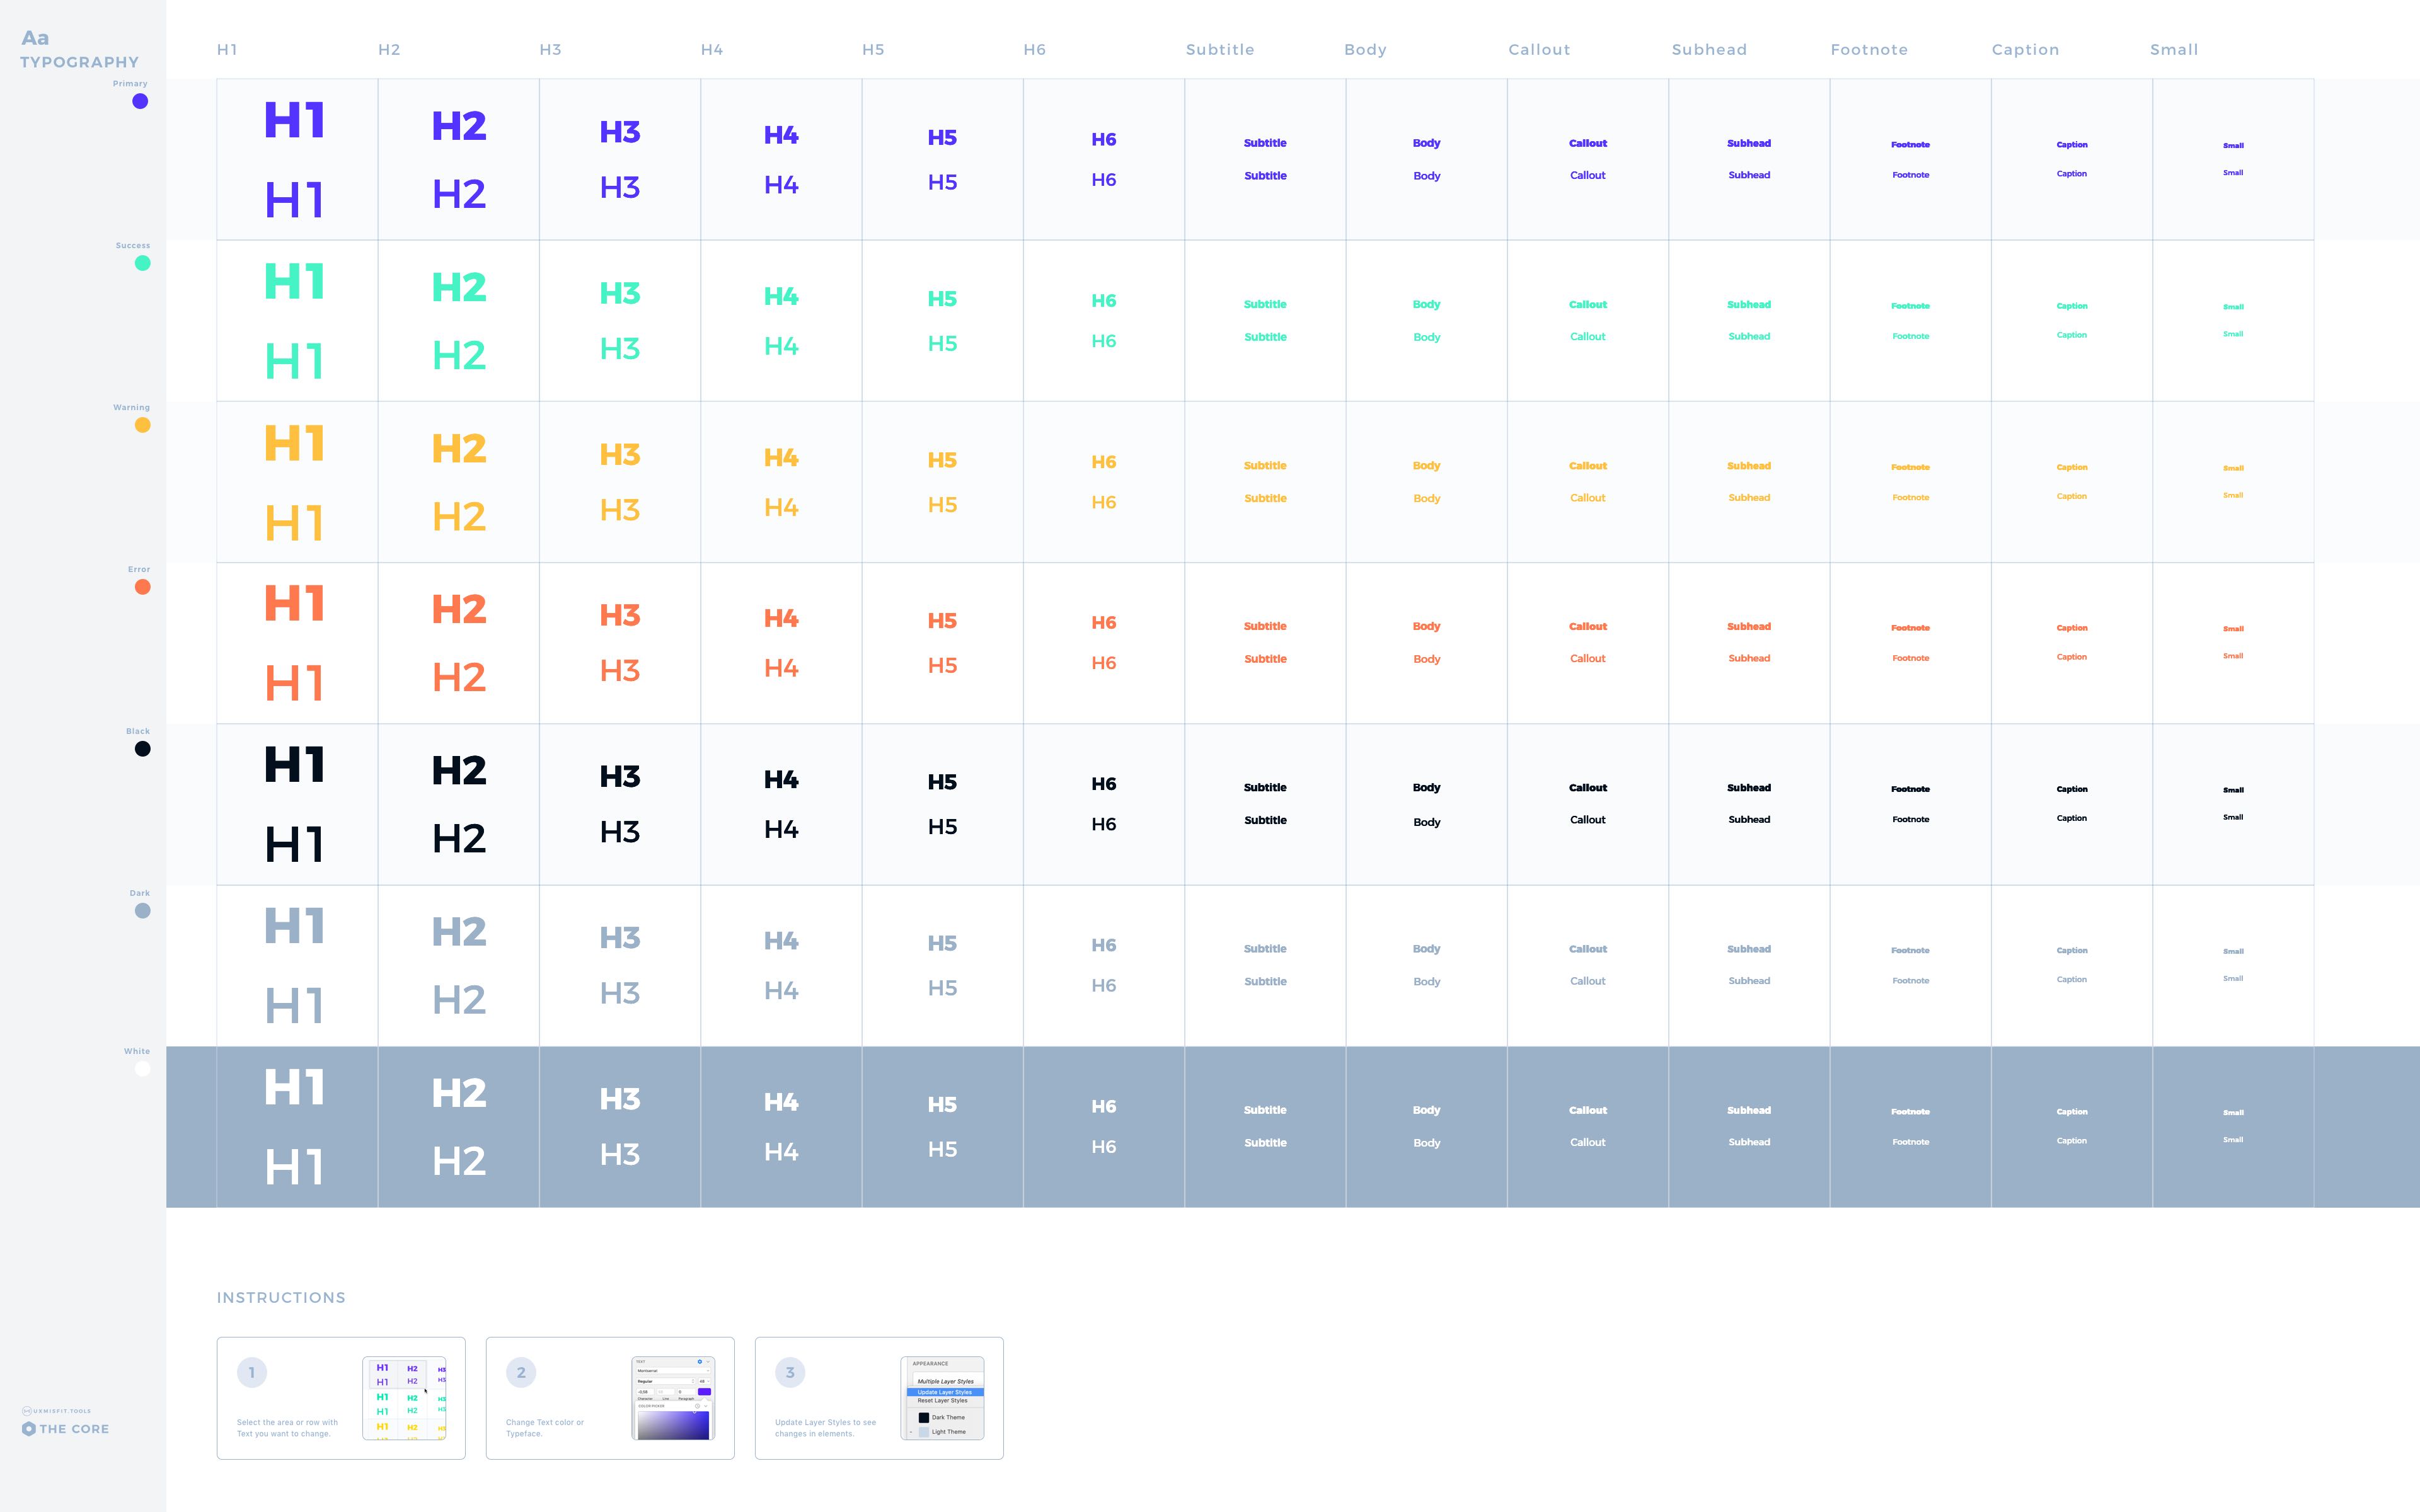Select the Success green color dot

click(x=143, y=263)
